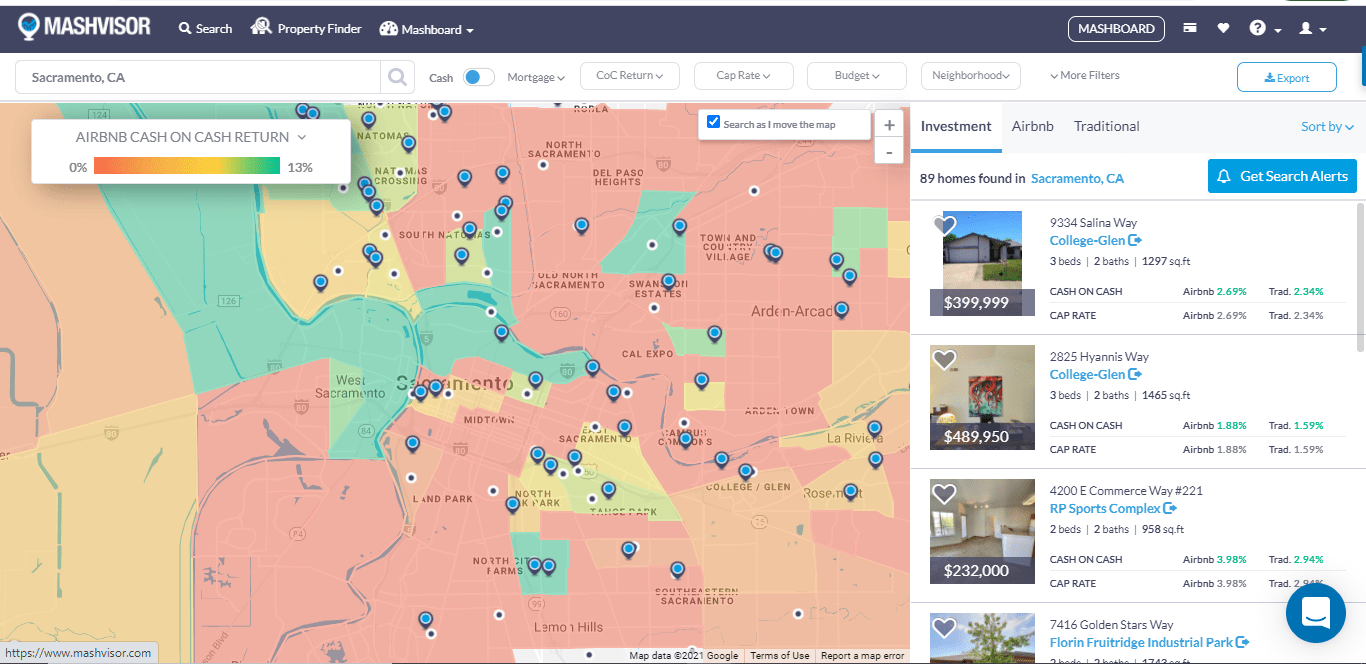
Task: Save 2825 Hyannis Way with heart icon
Action: [944, 359]
